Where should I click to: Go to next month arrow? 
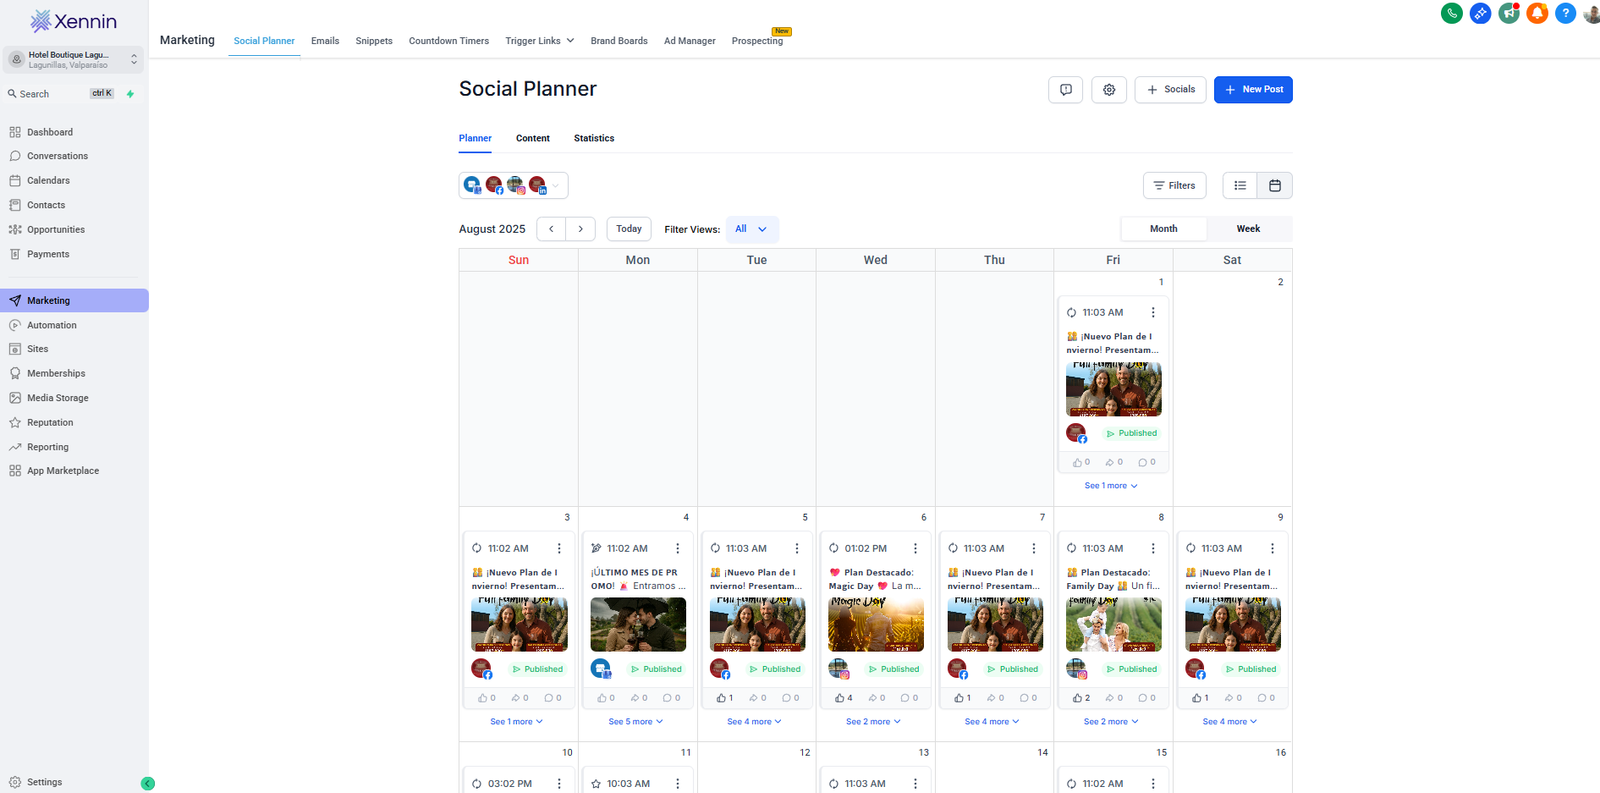pyautogui.click(x=581, y=229)
